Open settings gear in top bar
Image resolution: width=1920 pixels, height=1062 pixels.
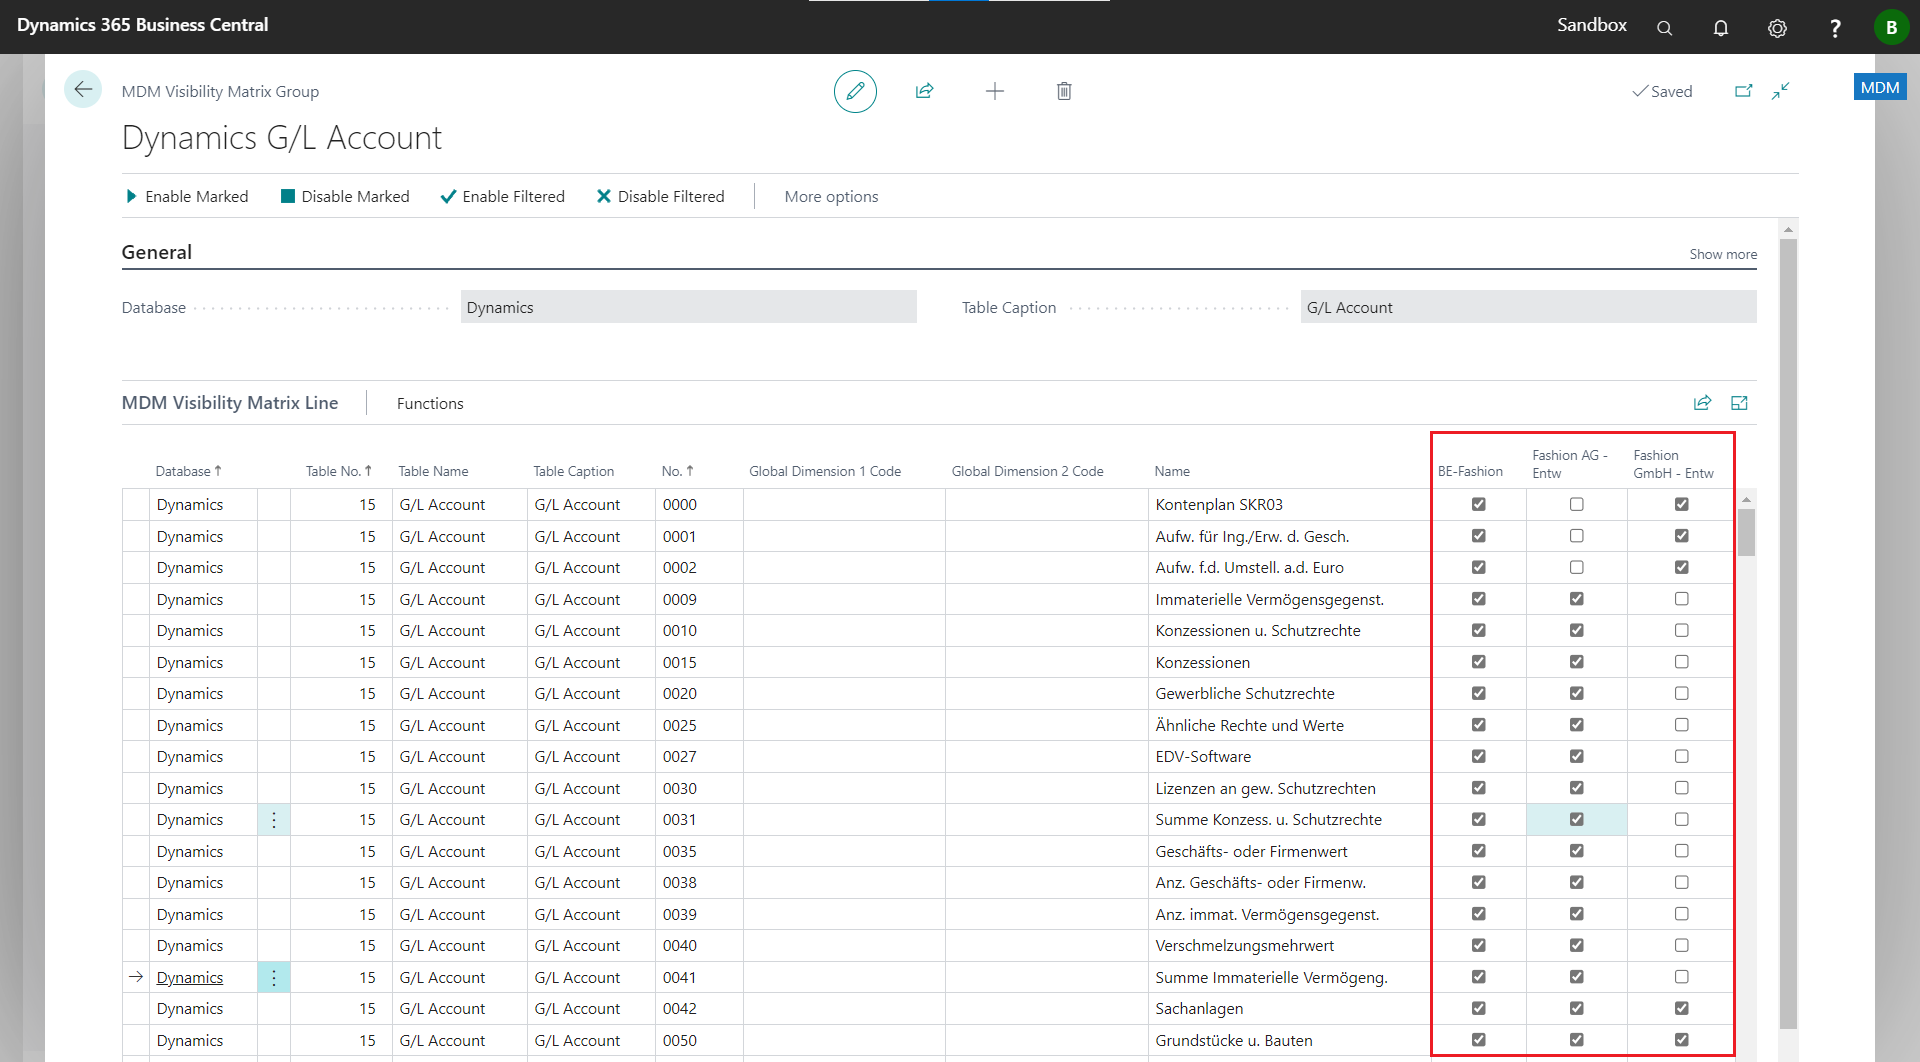coord(1777,28)
